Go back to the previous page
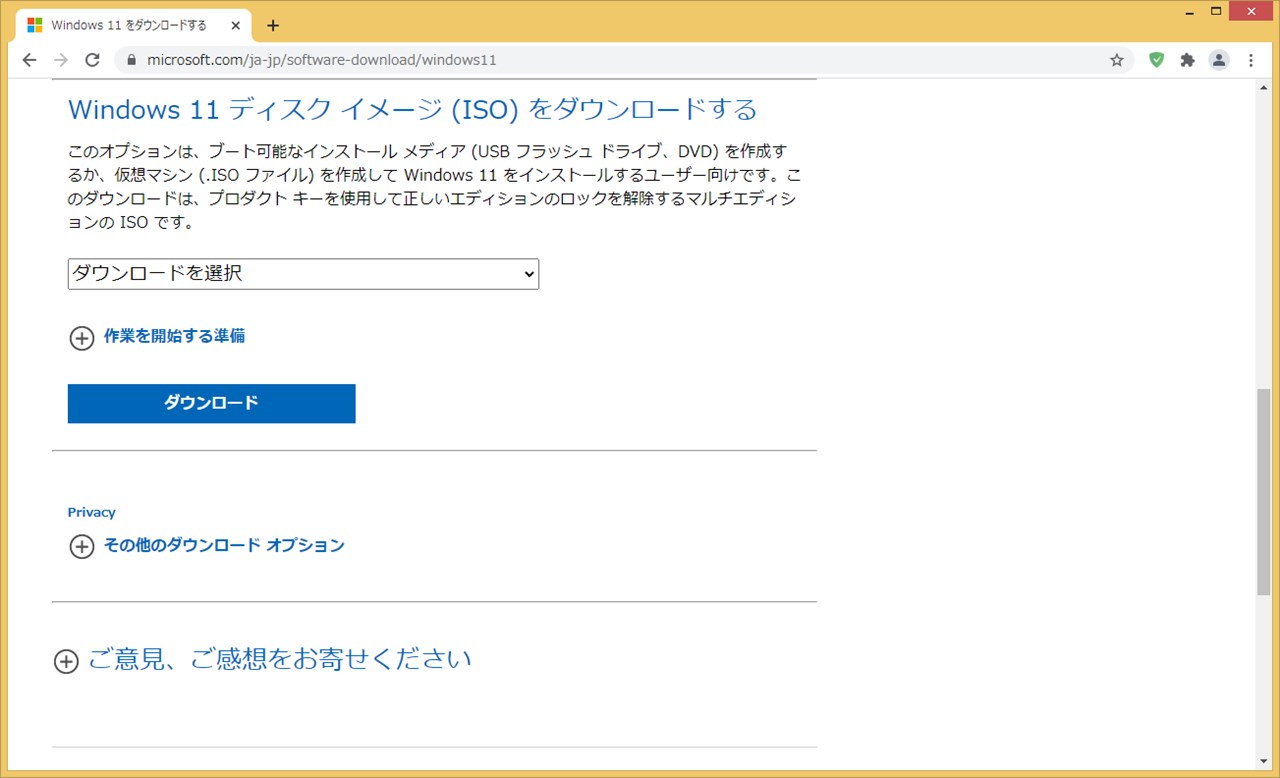This screenshot has height=778, width=1280. click(x=29, y=60)
